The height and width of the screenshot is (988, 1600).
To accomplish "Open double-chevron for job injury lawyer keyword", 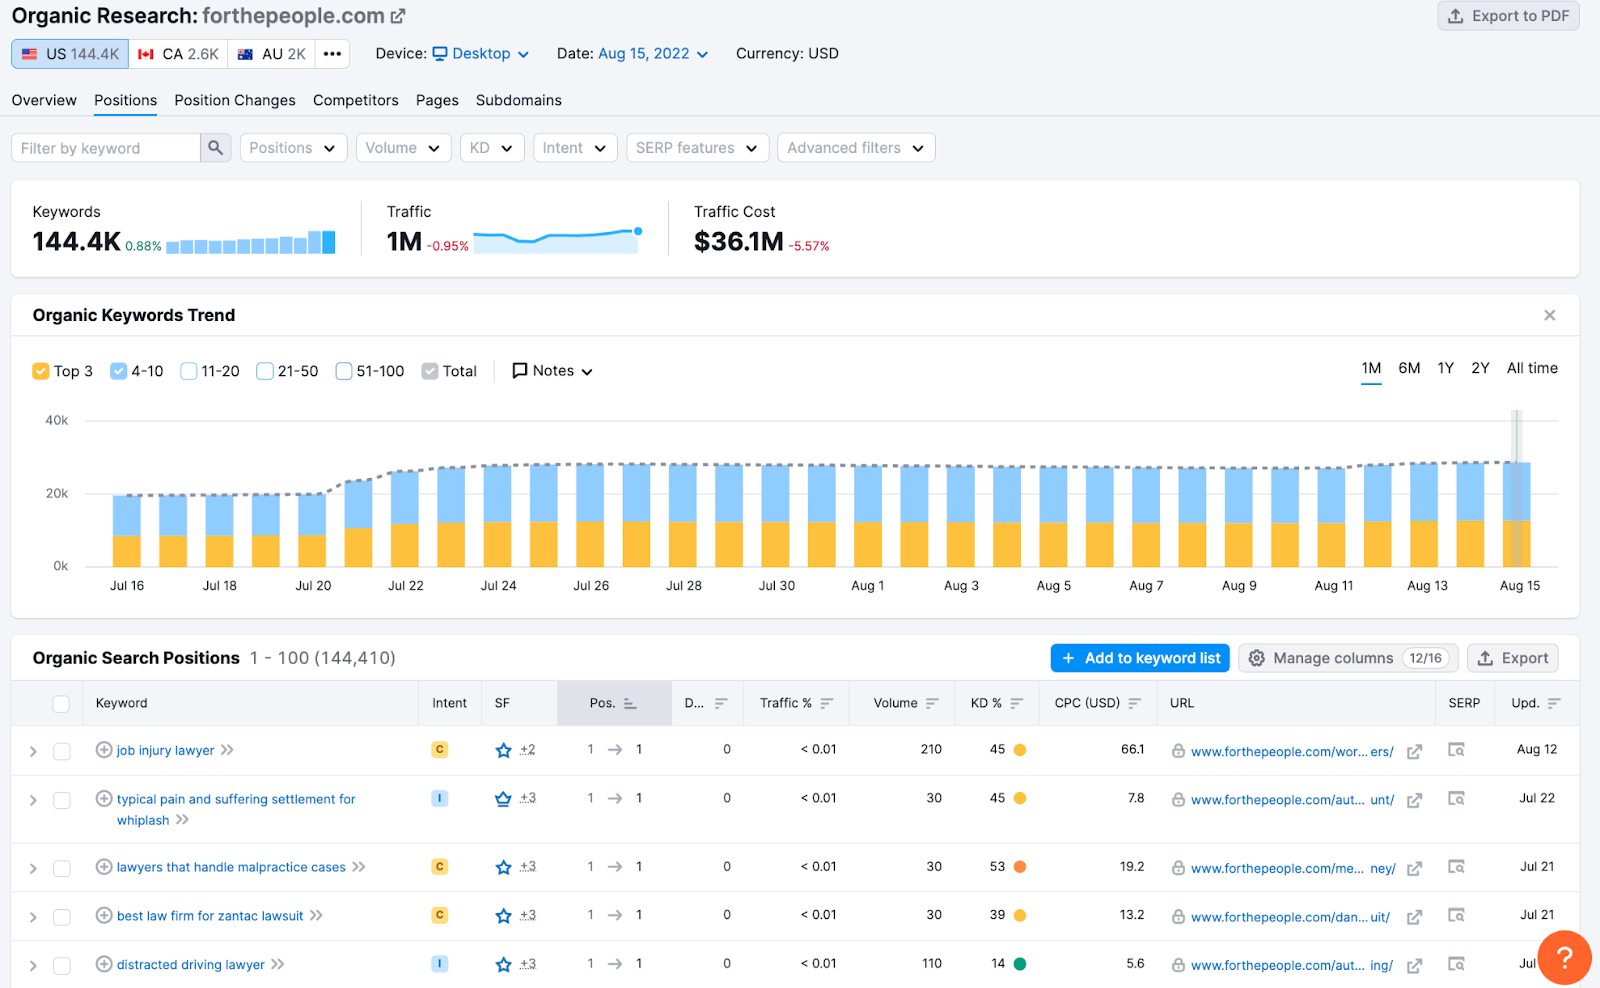I will point(227,750).
